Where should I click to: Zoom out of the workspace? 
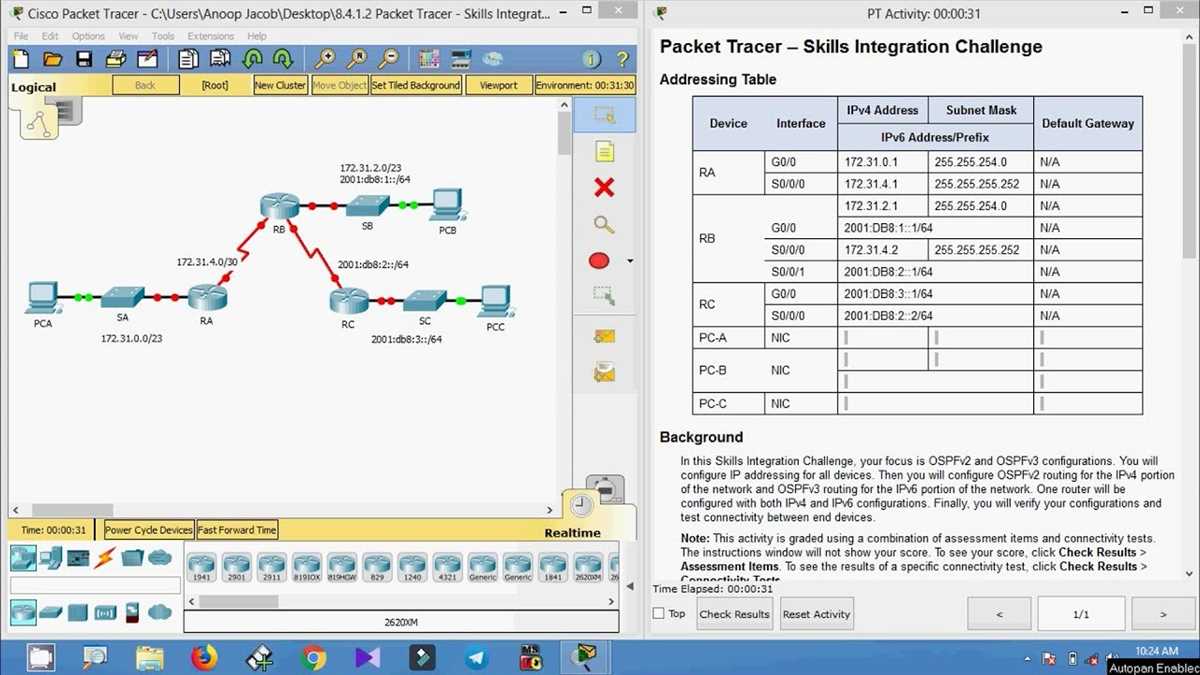tap(388, 60)
